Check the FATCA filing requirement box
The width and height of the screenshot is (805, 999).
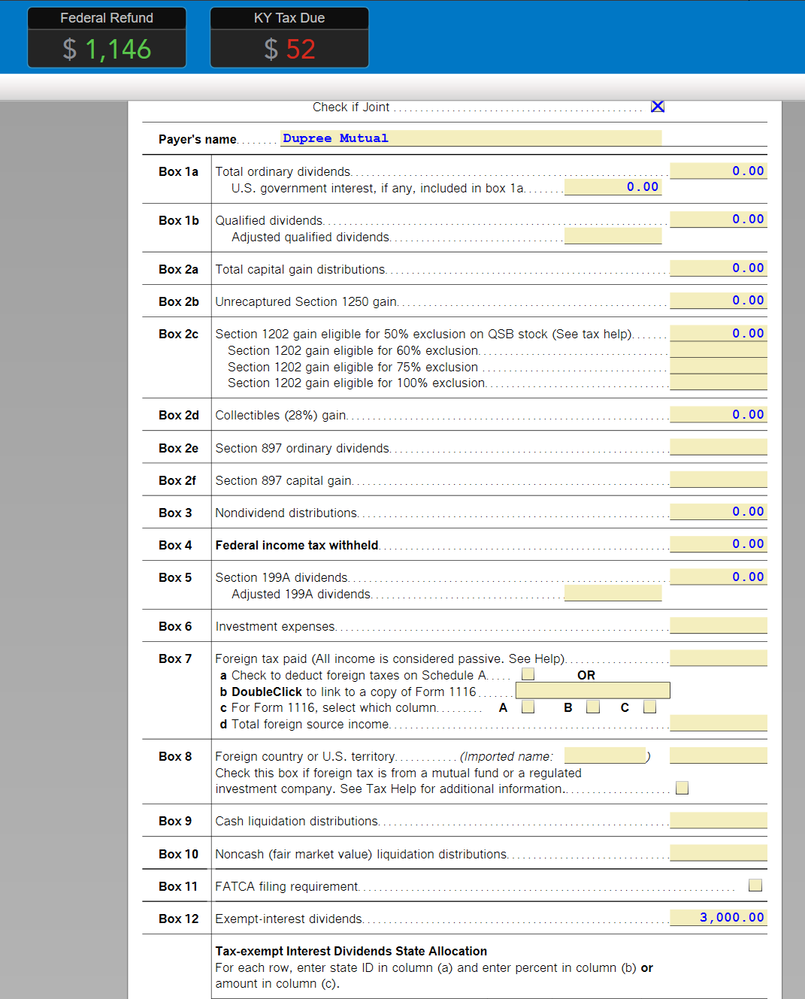755,886
